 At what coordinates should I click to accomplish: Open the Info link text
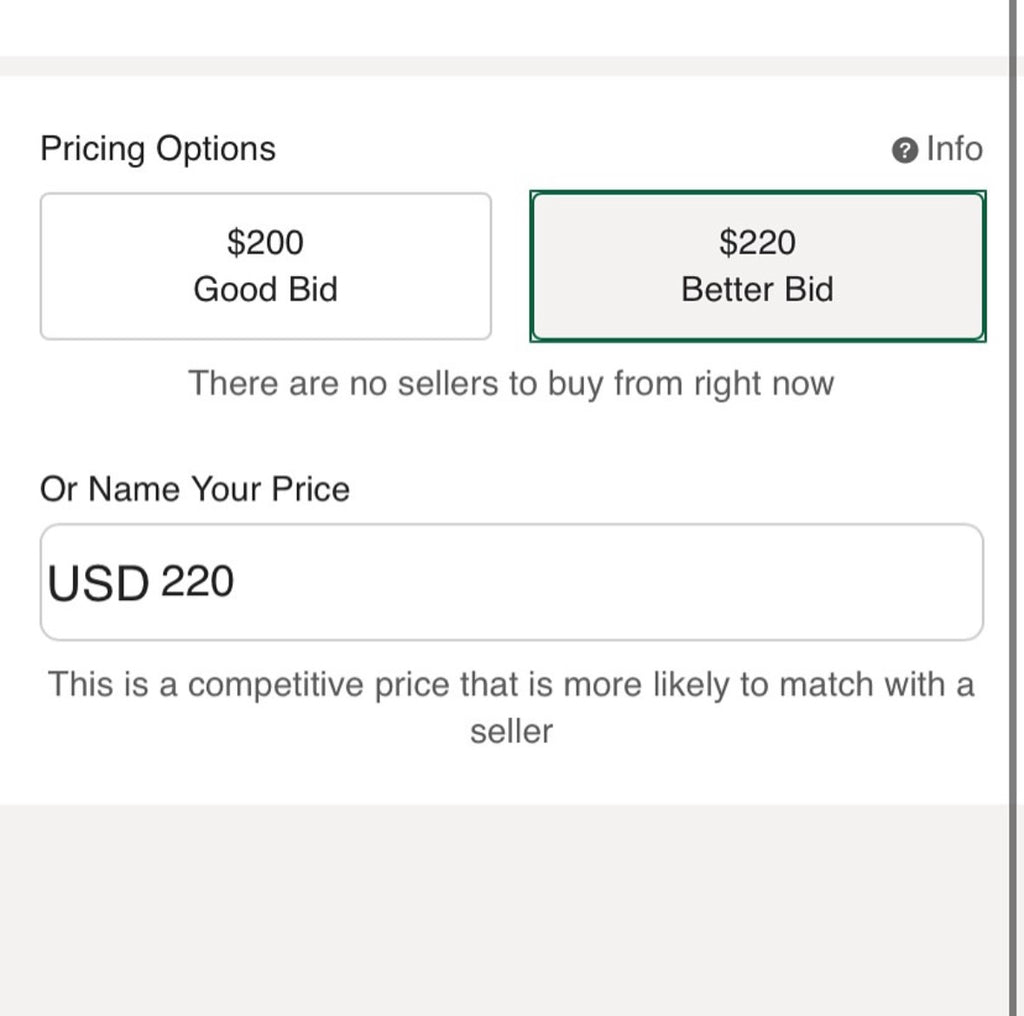[954, 149]
